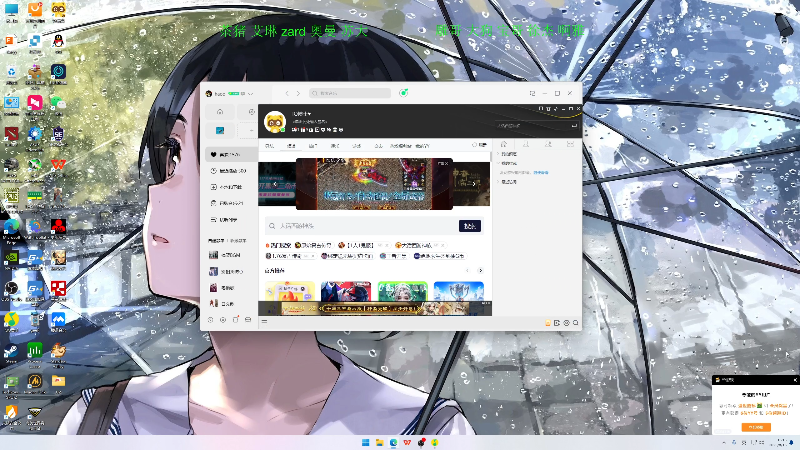Select the sixth category tab
This screenshot has width=800, height=450.
[379, 146]
